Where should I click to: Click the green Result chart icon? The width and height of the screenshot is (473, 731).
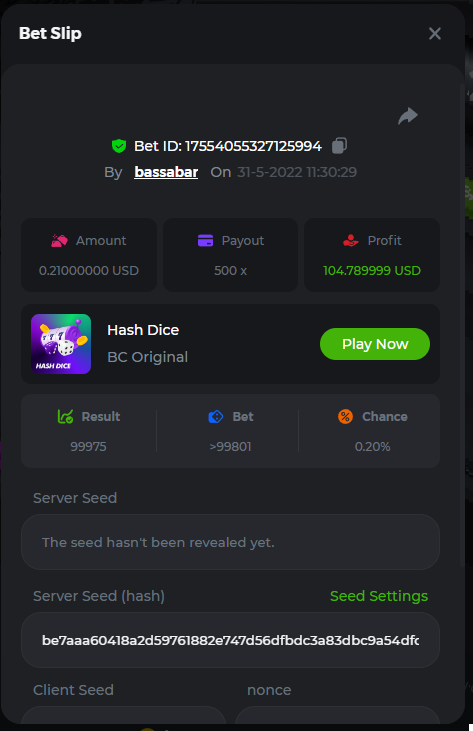tap(65, 416)
